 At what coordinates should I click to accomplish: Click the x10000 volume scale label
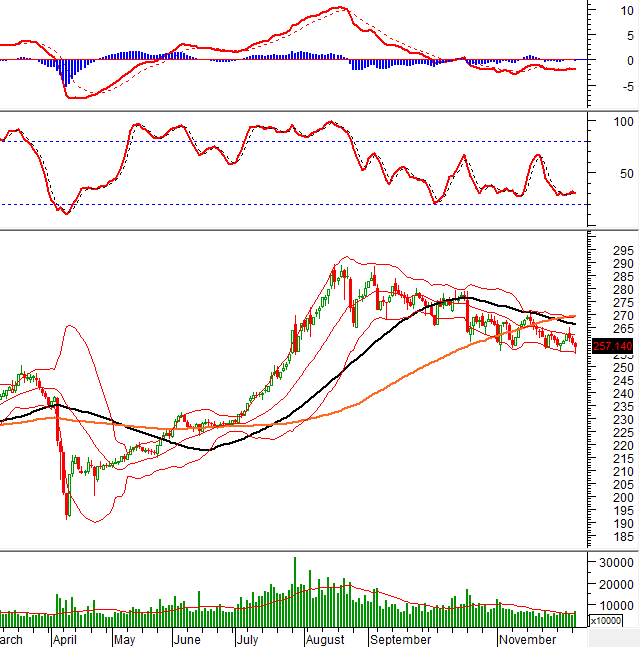[x=605, y=621]
